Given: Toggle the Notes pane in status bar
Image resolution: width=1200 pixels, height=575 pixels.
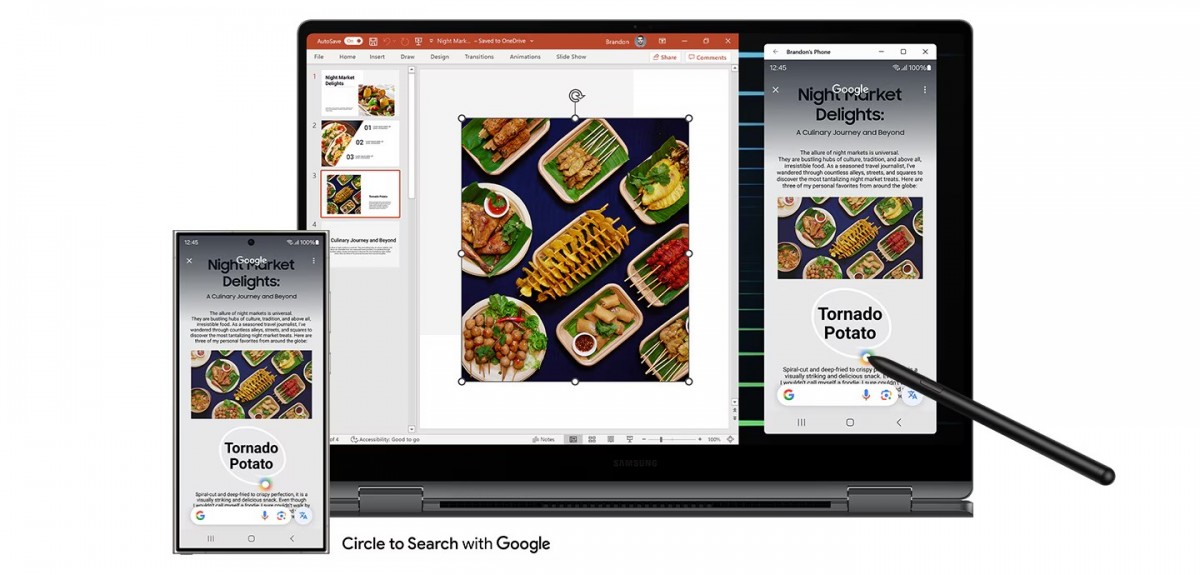Looking at the screenshot, I should pyautogui.click(x=544, y=439).
